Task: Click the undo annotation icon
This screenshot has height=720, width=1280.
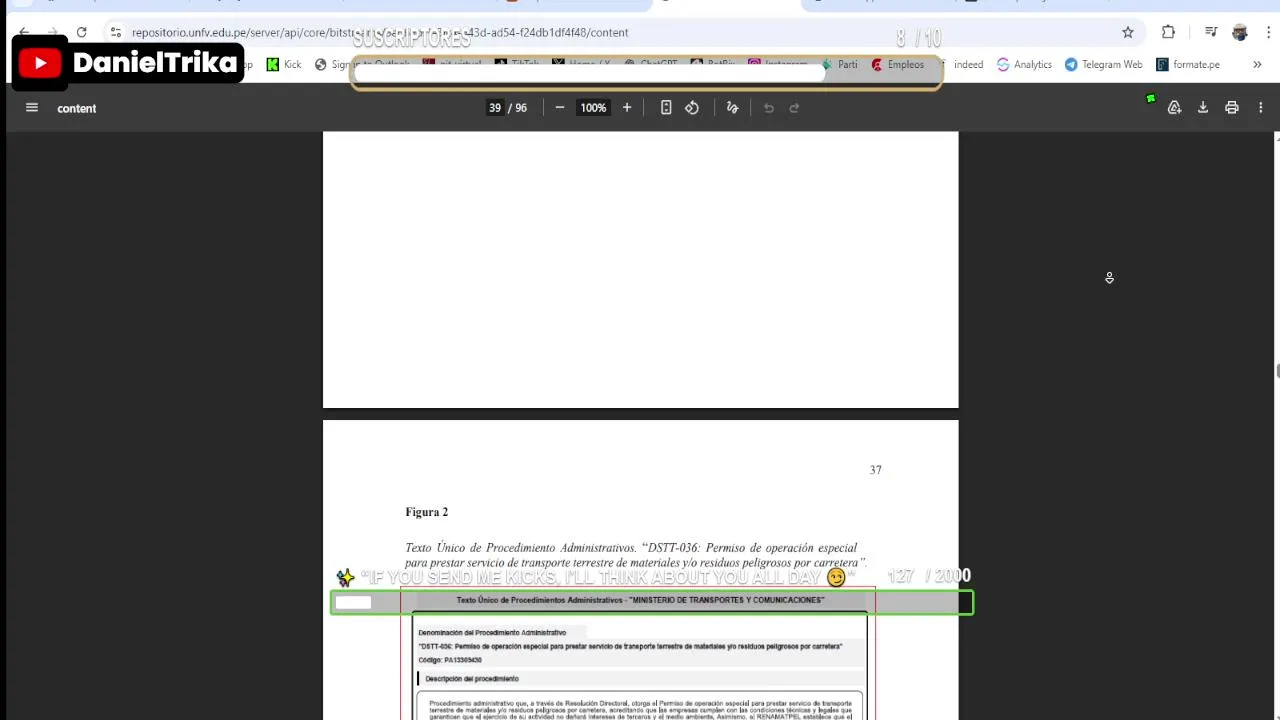Action: [x=769, y=108]
